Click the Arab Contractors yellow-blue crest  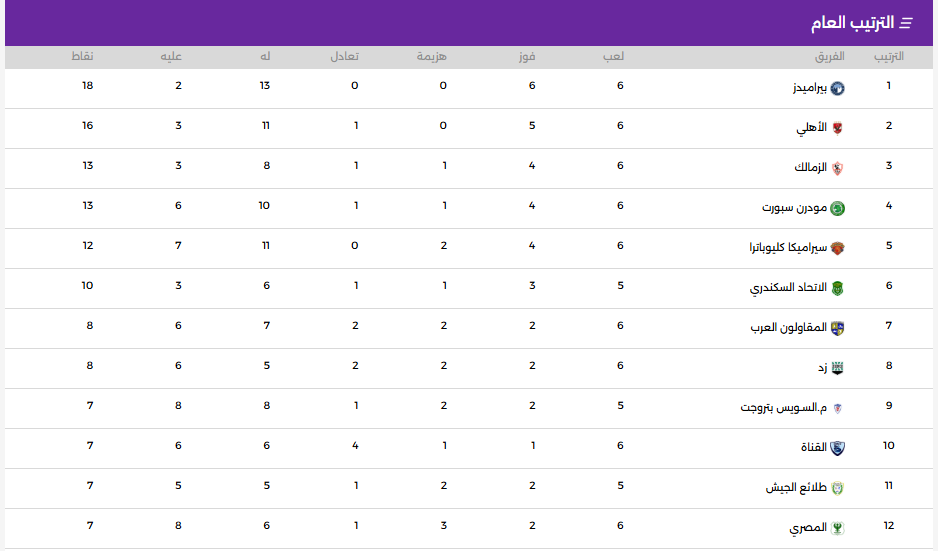point(838,328)
